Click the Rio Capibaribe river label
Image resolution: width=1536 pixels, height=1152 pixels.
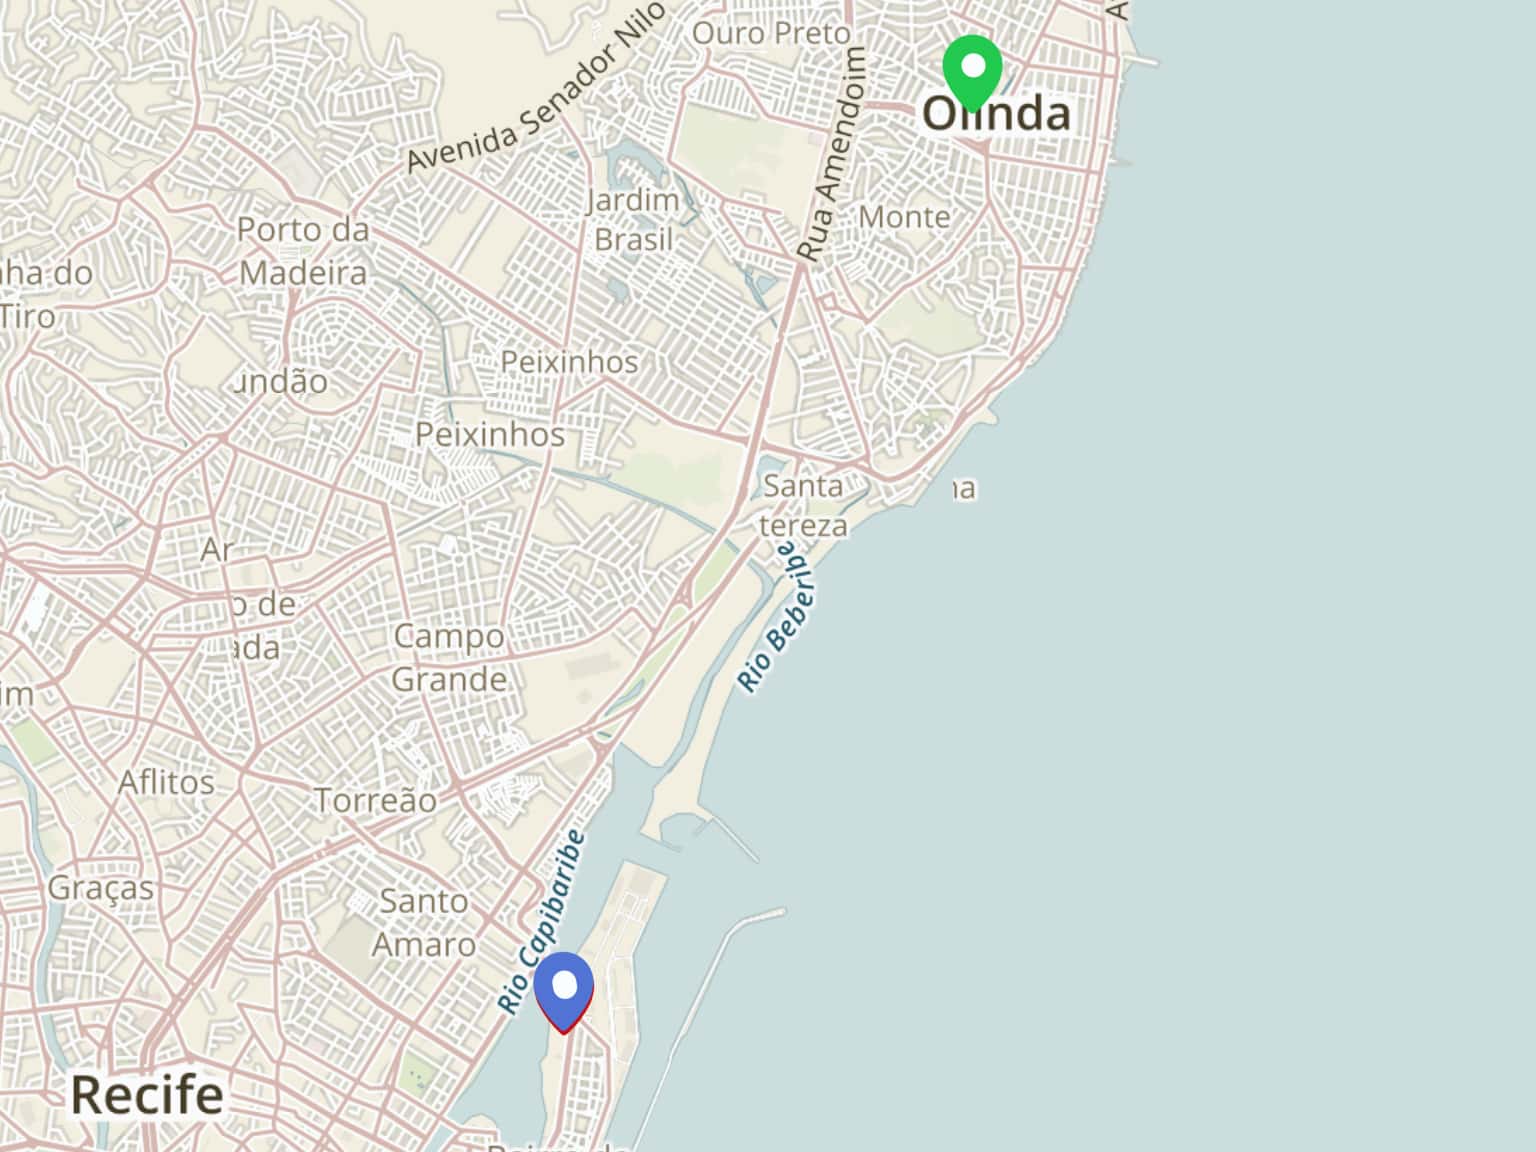(x=541, y=922)
